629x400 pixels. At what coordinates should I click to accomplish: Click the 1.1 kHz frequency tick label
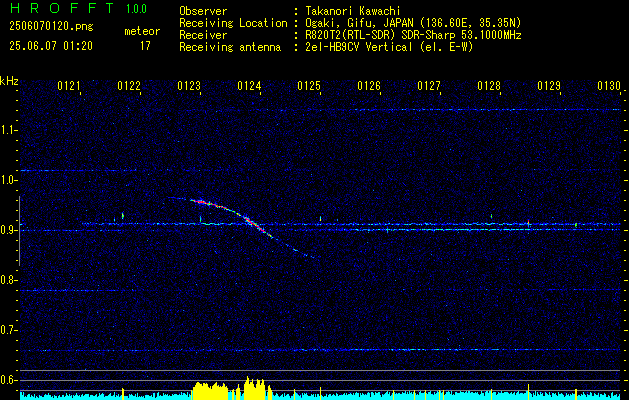click(8, 130)
